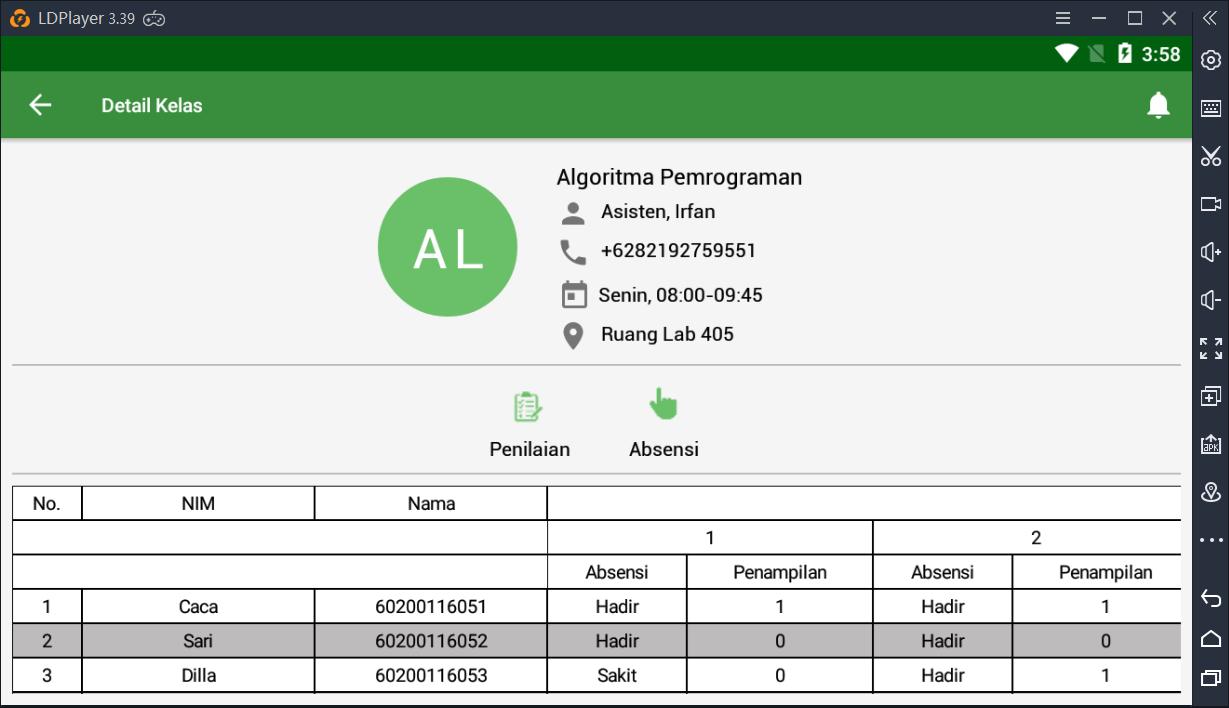The image size is (1229, 708).
Task: Click gamepad icon next to LDPlayer 3.39 title
Action: [x=155, y=18]
